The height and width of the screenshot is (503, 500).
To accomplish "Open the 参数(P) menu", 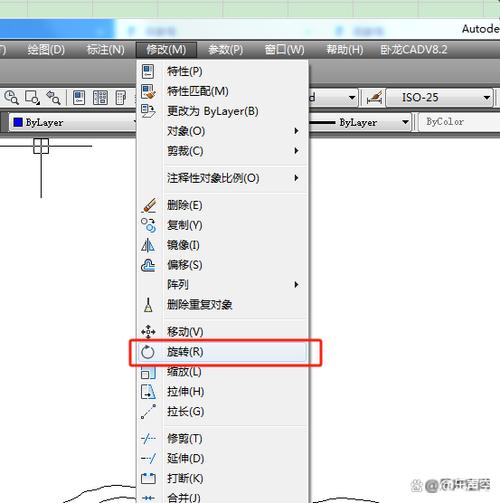I will pos(226,50).
